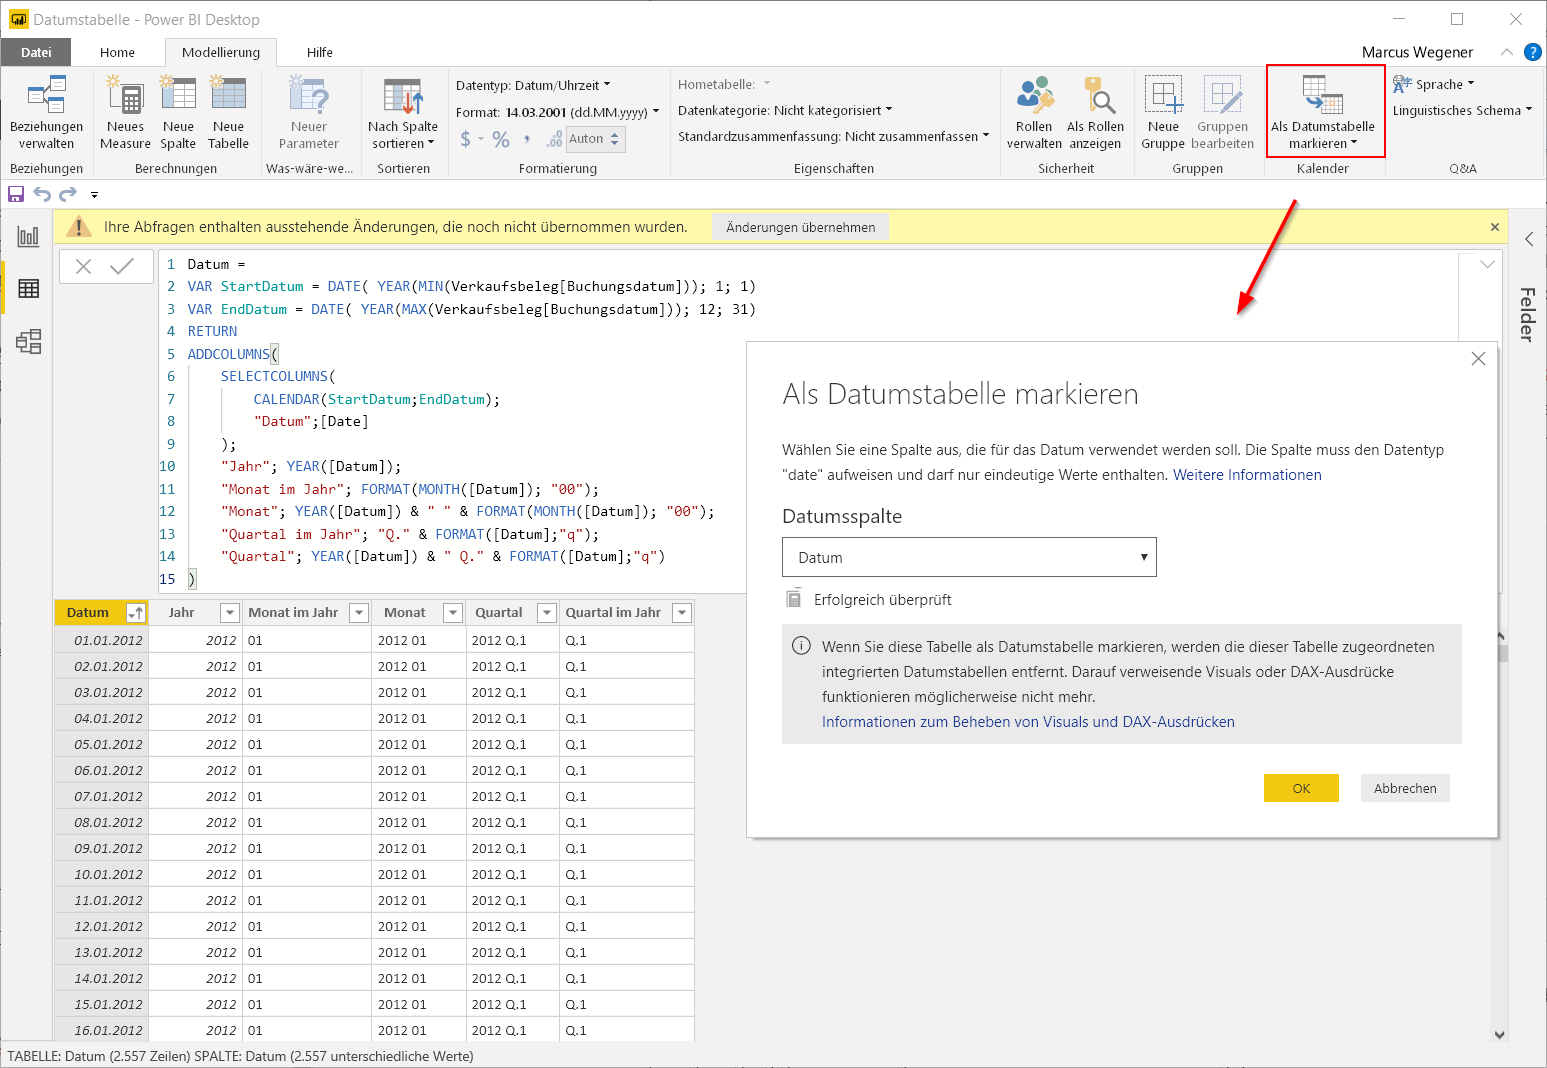Click Gruppen bearbeiten

1222,113
